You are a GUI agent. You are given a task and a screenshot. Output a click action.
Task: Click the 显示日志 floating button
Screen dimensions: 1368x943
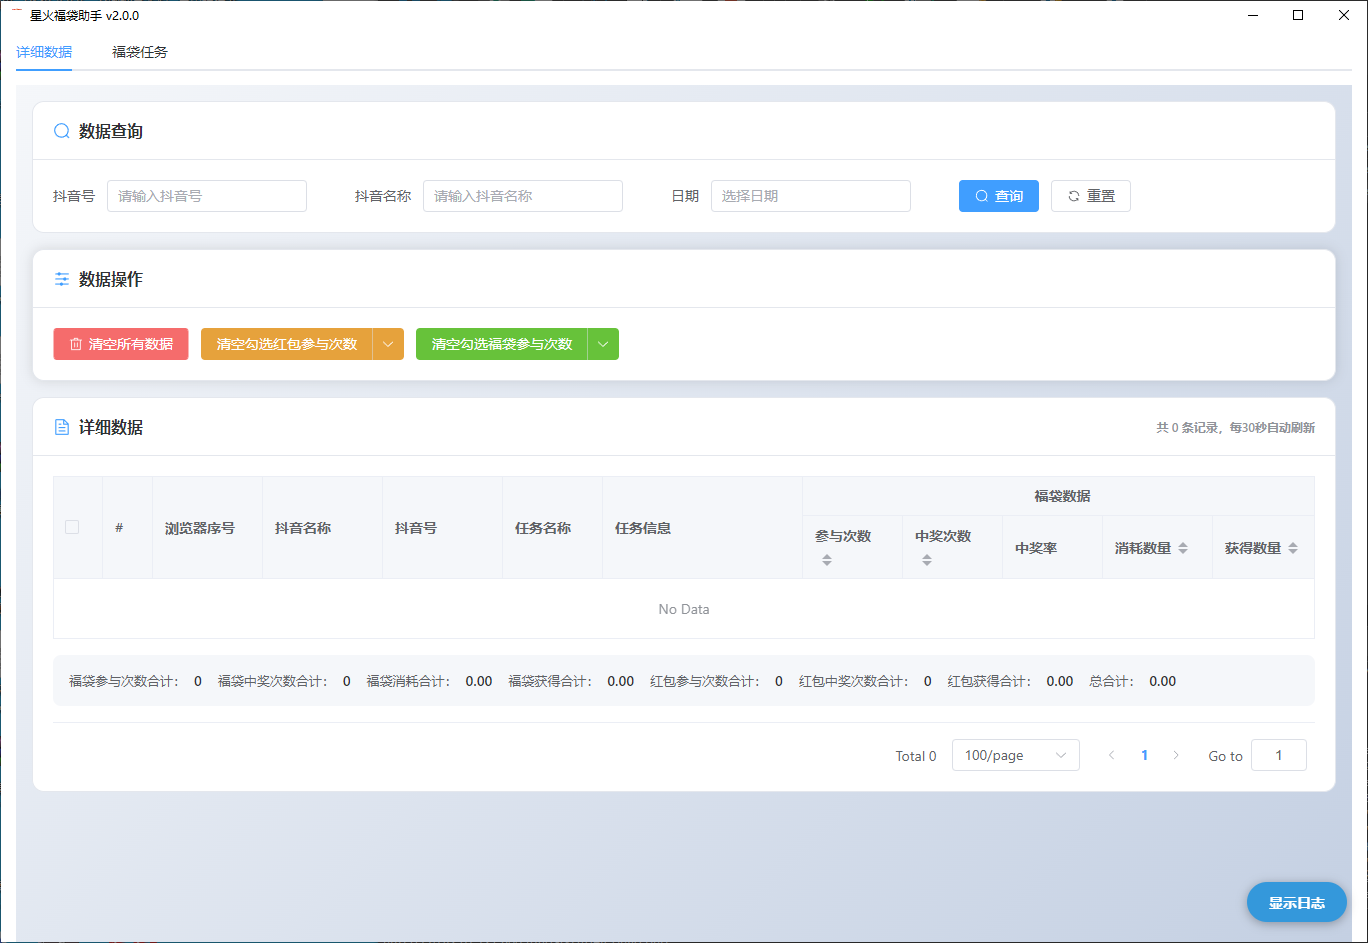pyautogui.click(x=1296, y=903)
